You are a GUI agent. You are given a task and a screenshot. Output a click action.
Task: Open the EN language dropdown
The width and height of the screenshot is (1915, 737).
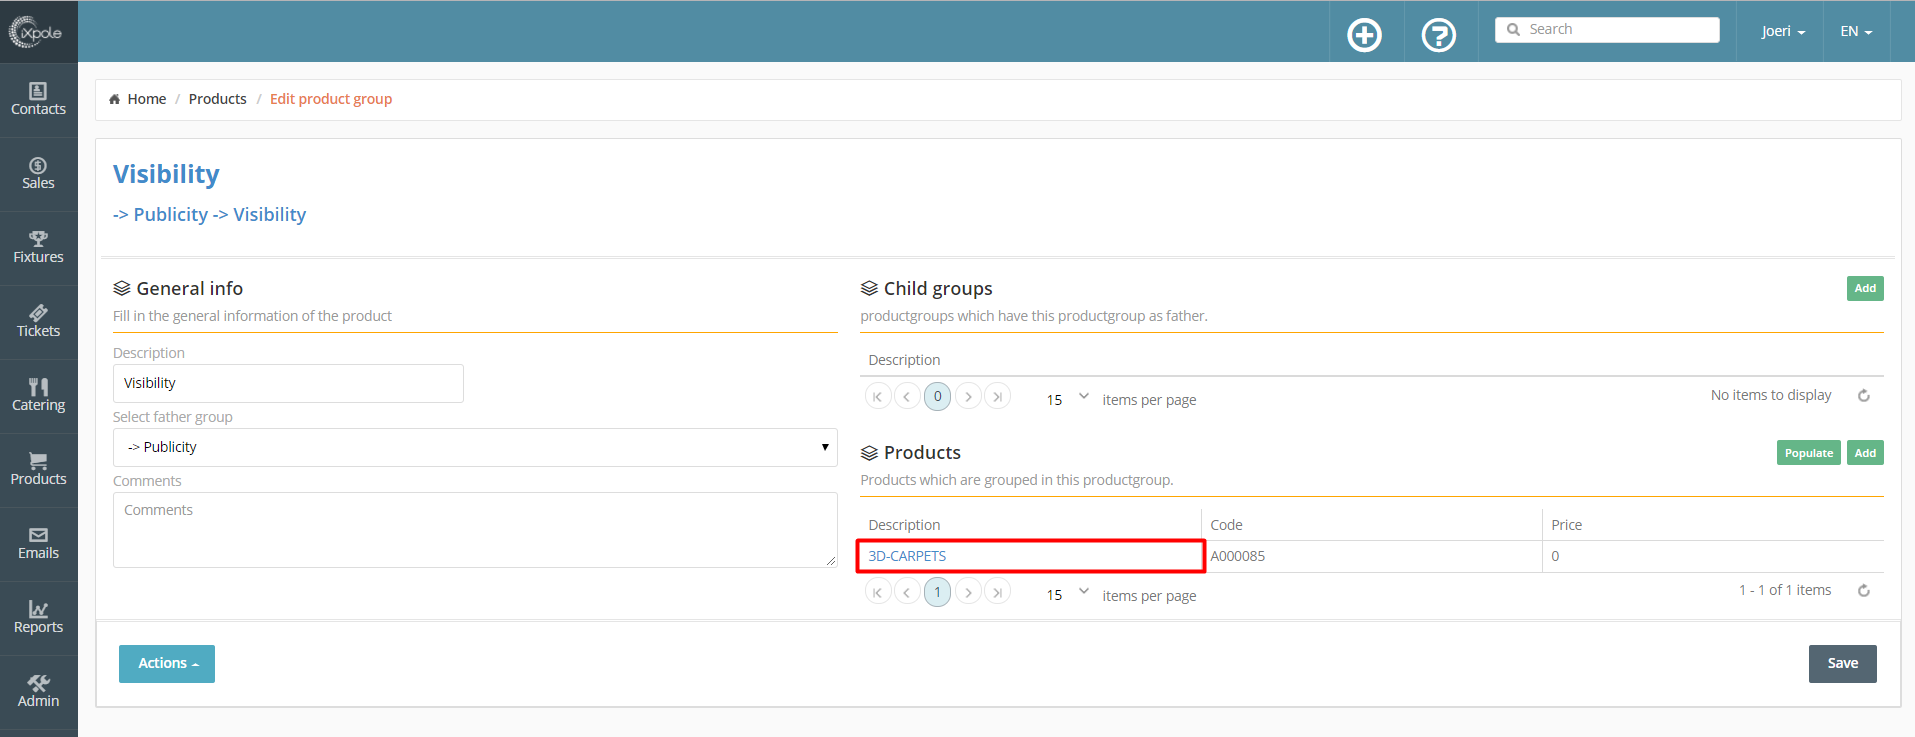[1856, 31]
